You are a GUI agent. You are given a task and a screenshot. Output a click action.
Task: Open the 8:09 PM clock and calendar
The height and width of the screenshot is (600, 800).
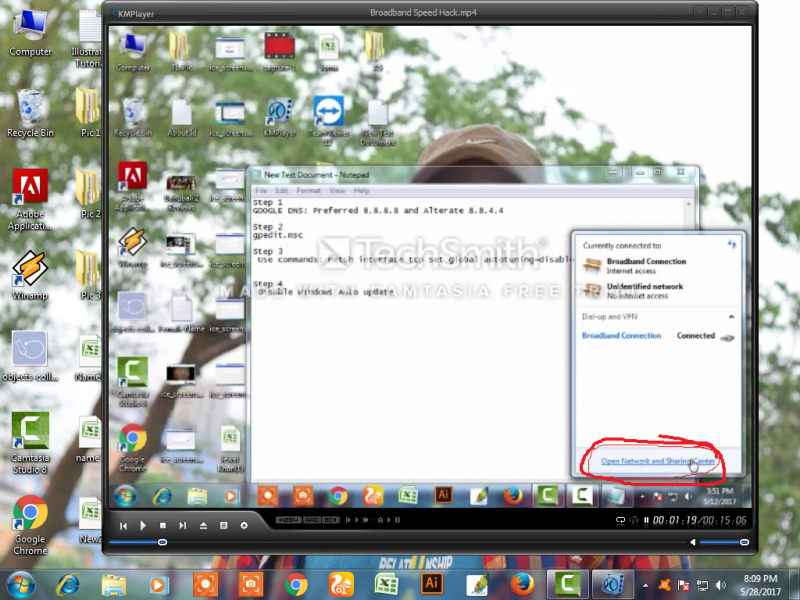[760, 585]
